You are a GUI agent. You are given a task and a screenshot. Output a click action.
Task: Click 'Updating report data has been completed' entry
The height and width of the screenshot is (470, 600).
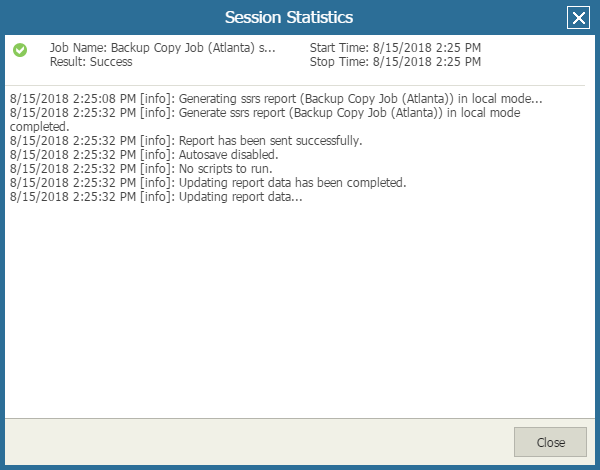click(292, 183)
